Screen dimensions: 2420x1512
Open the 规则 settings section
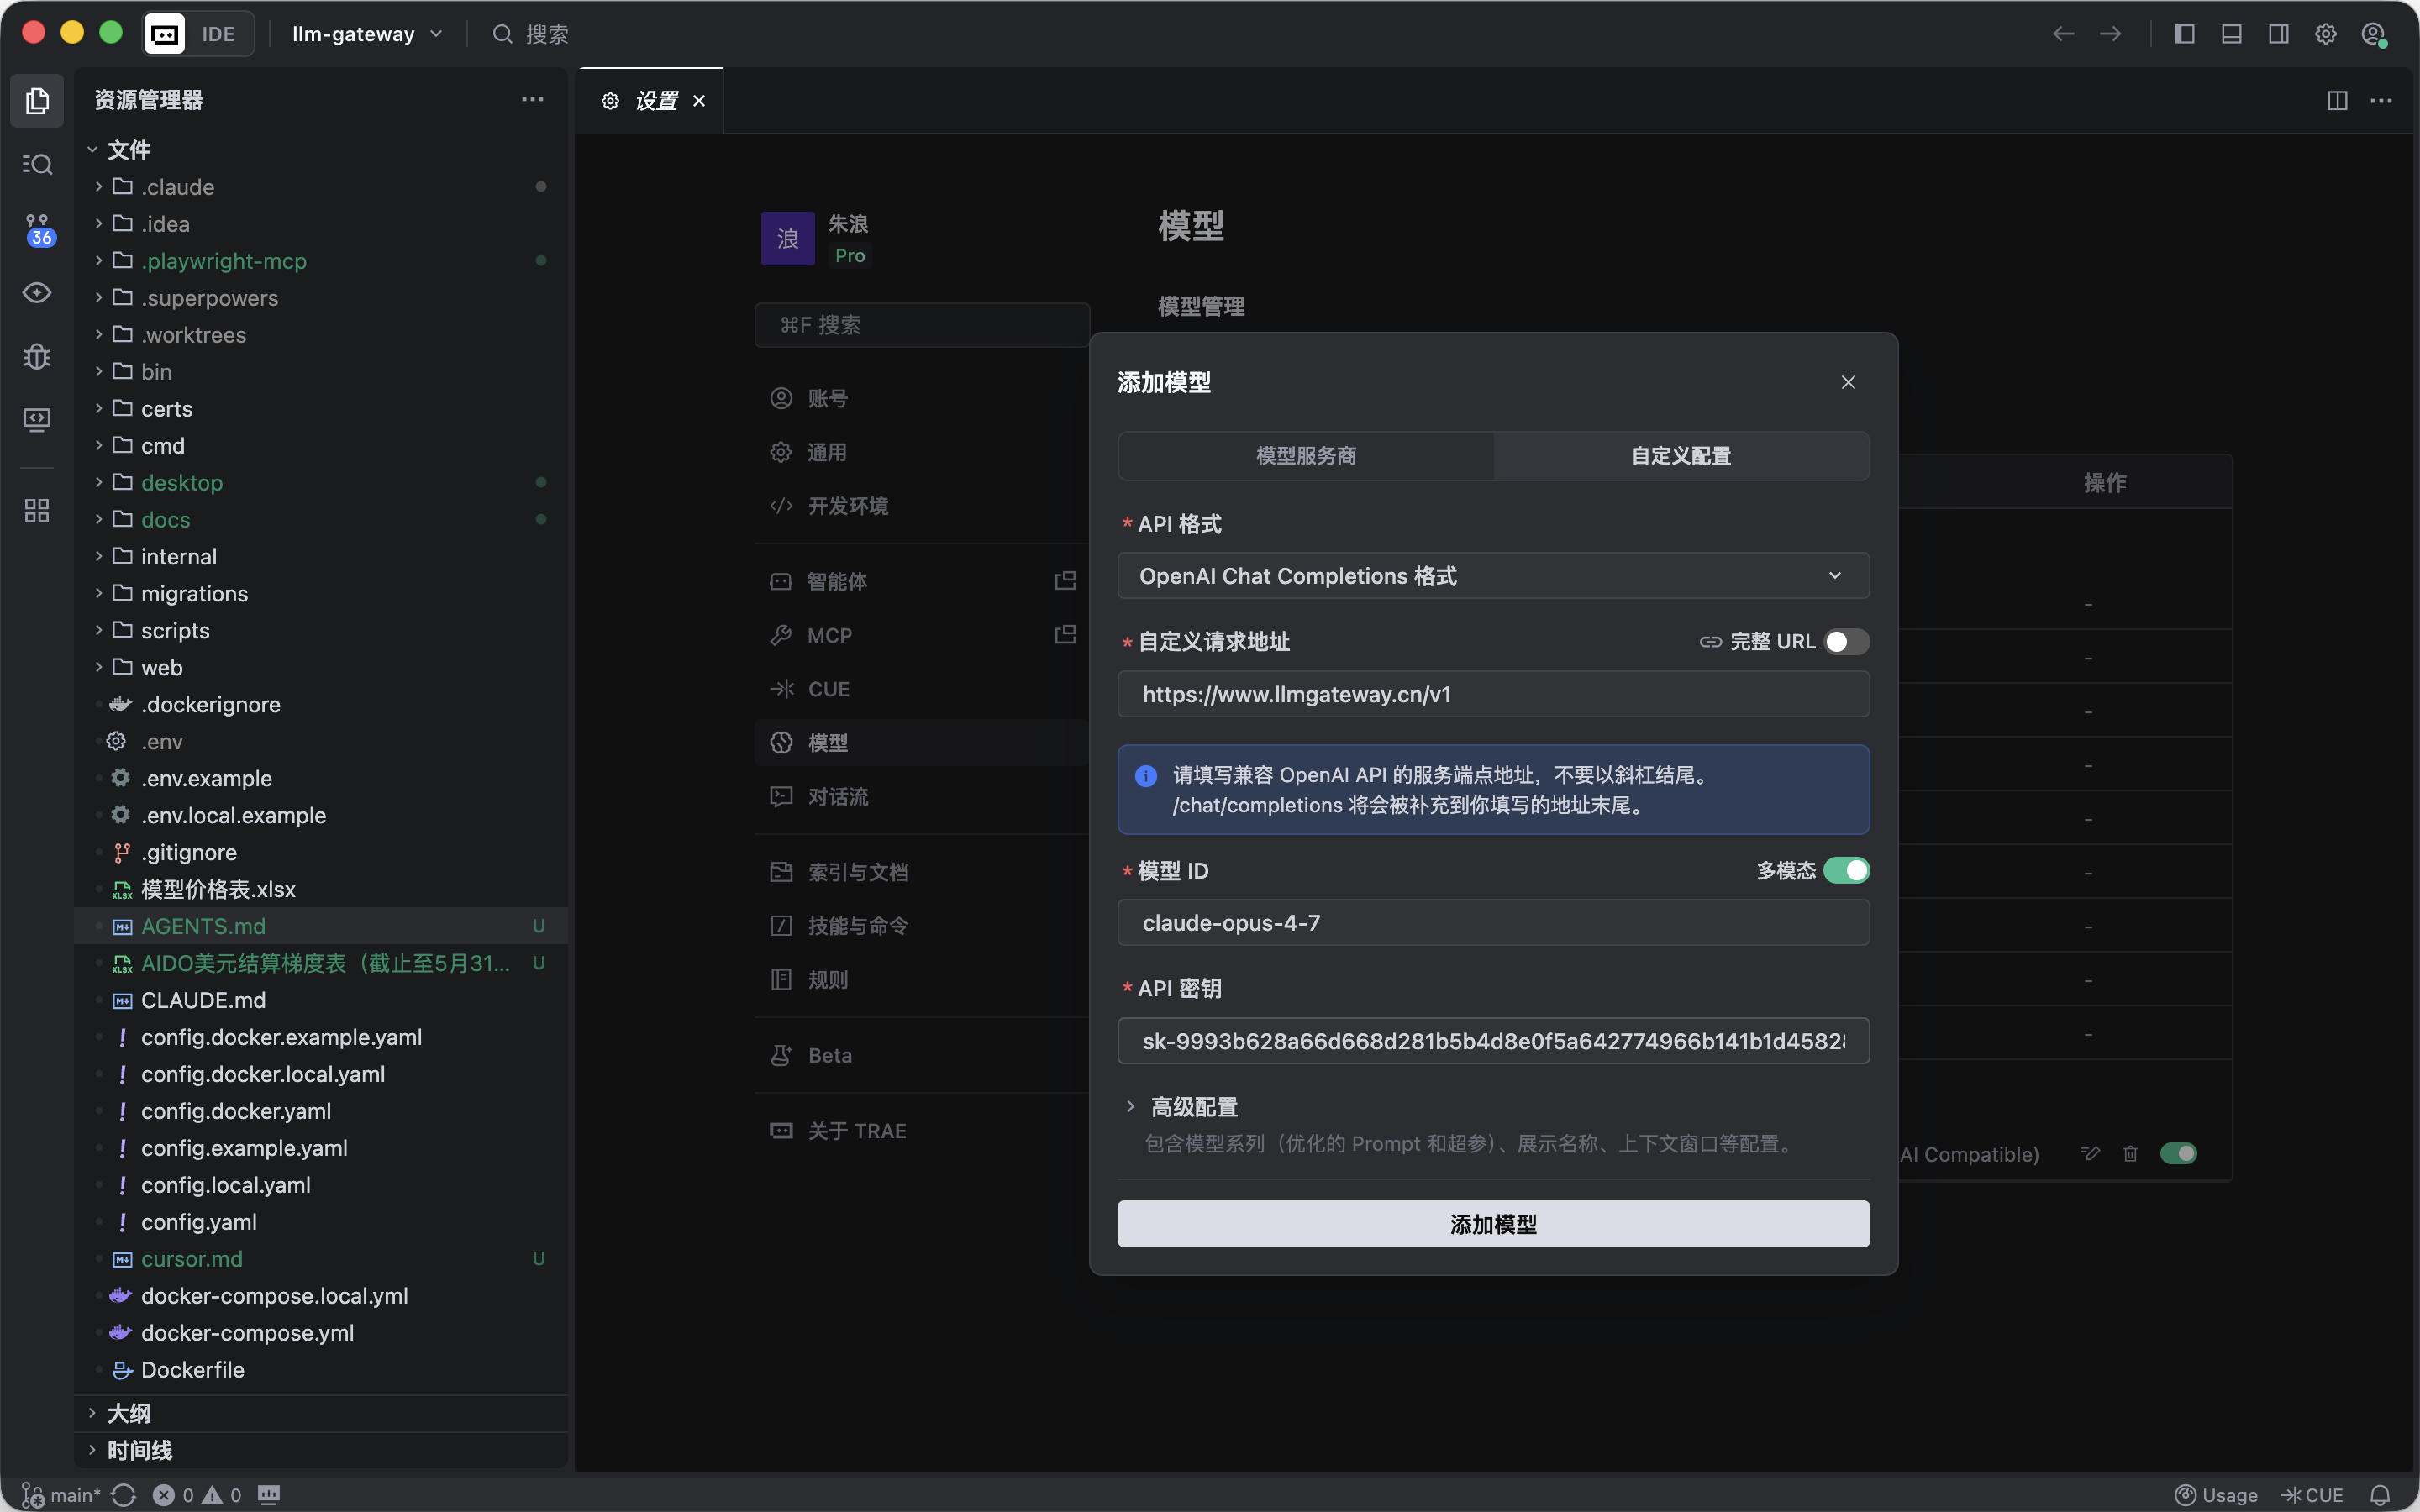921,979
